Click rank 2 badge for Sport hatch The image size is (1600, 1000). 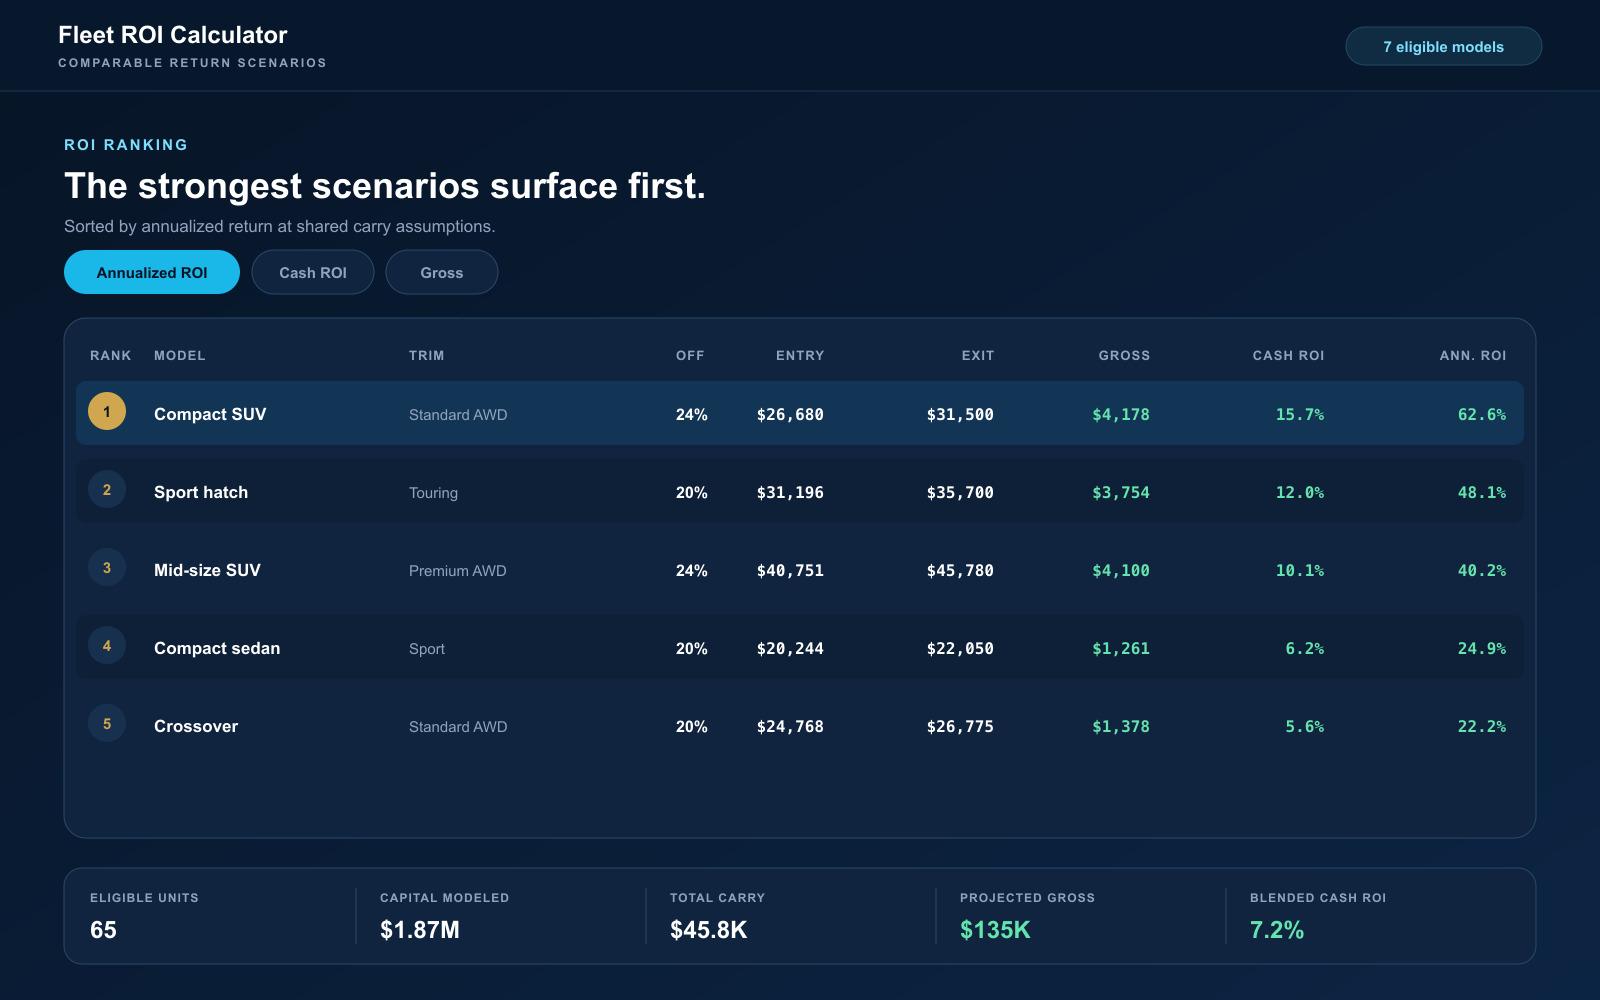pos(107,489)
